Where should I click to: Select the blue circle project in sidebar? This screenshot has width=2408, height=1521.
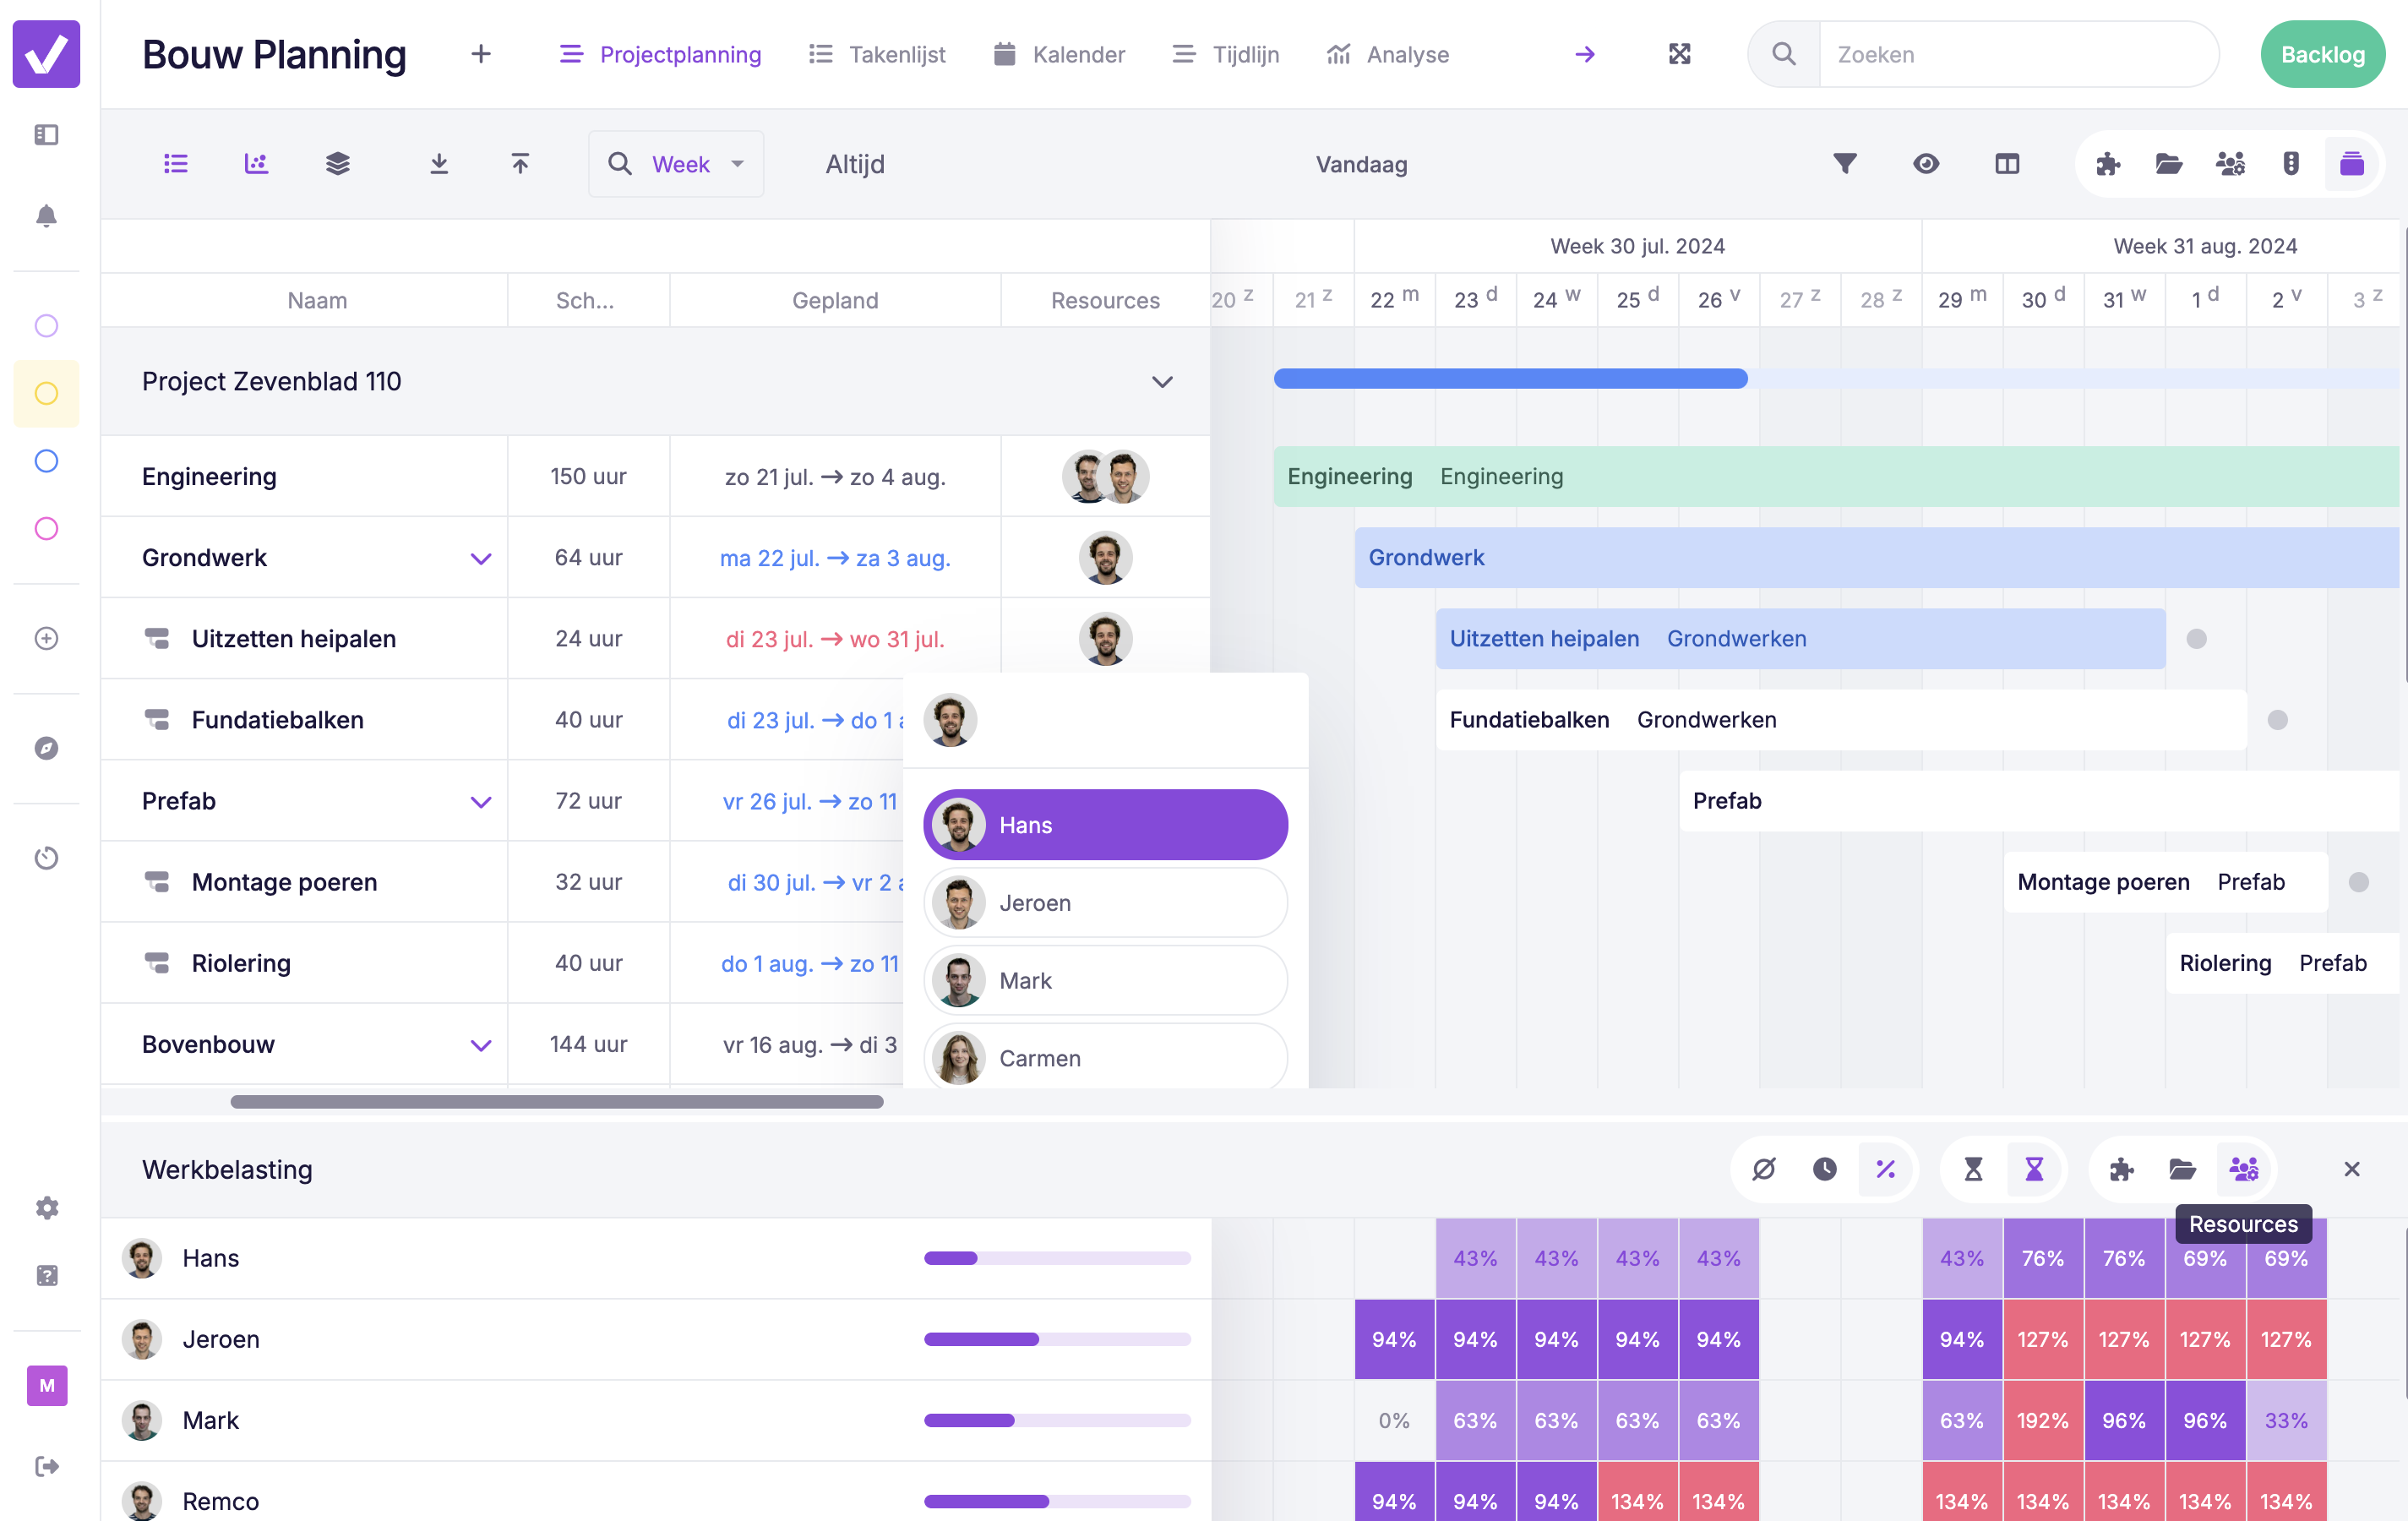(x=46, y=461)
